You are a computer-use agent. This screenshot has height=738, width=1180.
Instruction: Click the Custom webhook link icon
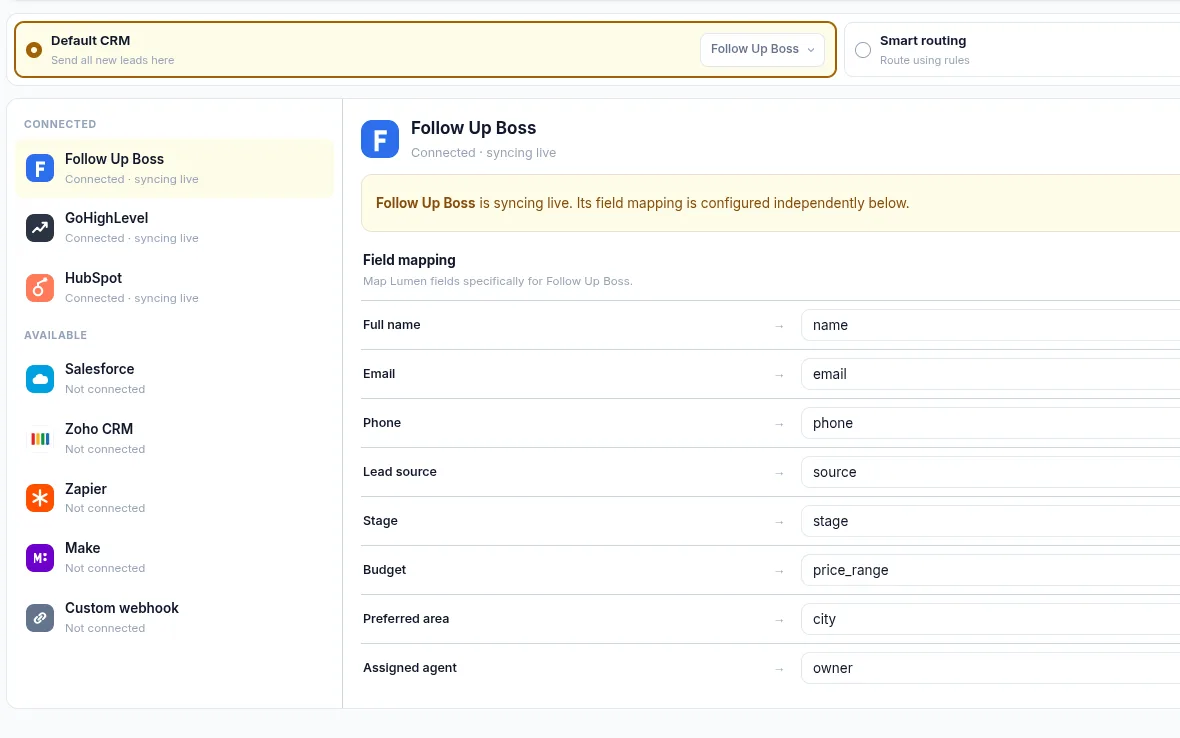pos(40,618)
